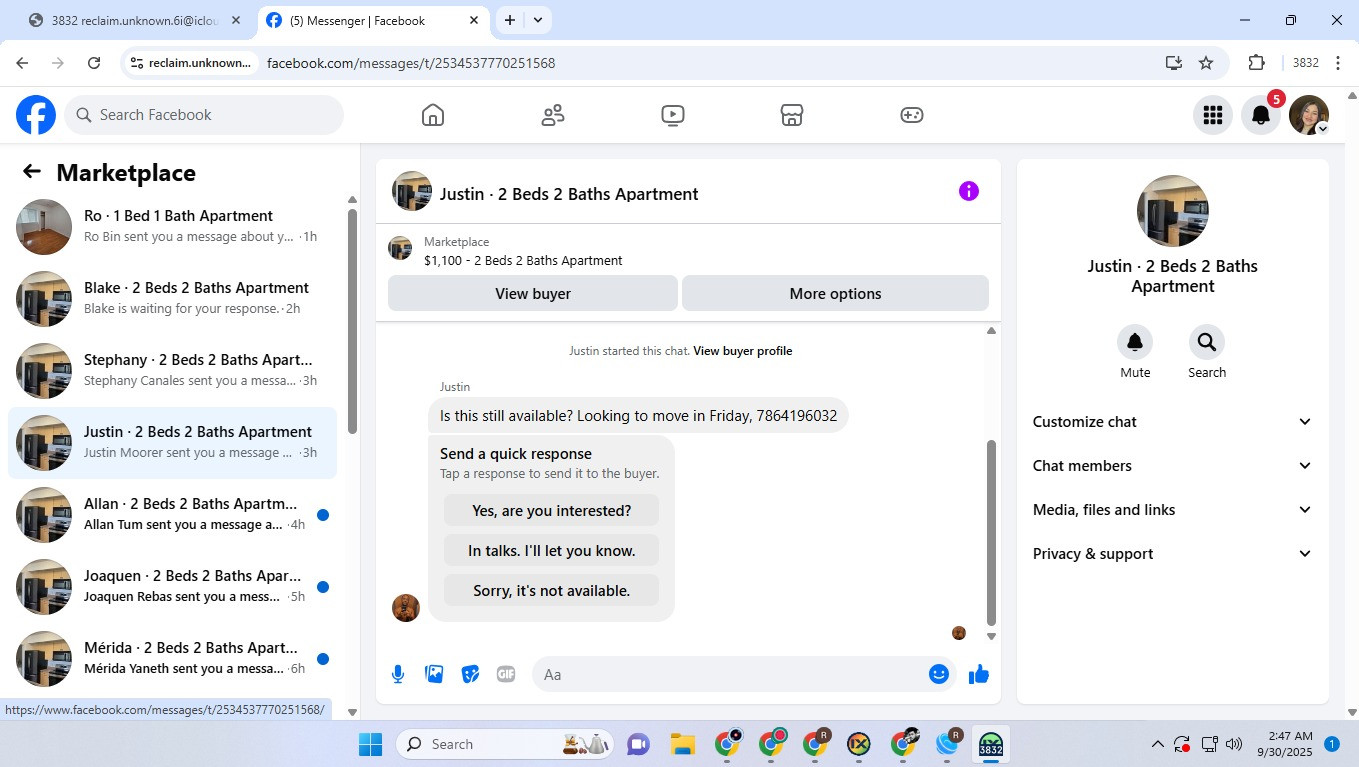
Task: Open the Watch video icon
Action: pyautogui.click(x=673, y=115)
